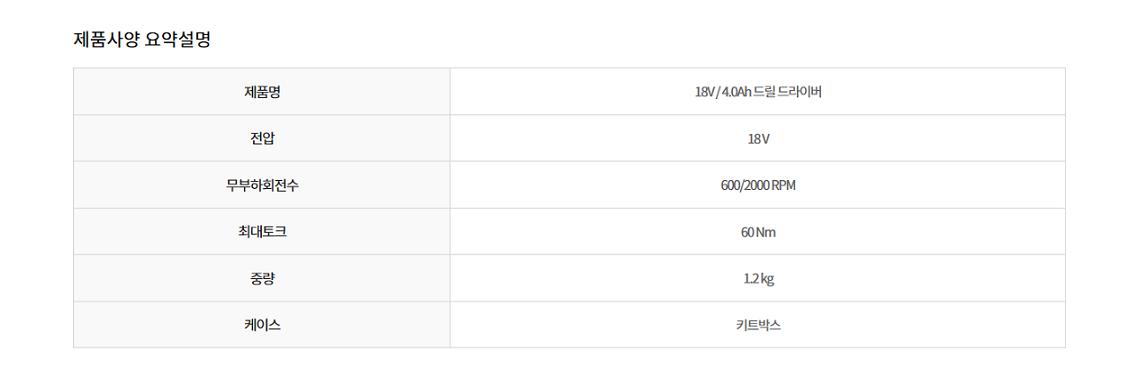
Task: Click the 600/2000 RPM value
Action: [x=758, y=185]
